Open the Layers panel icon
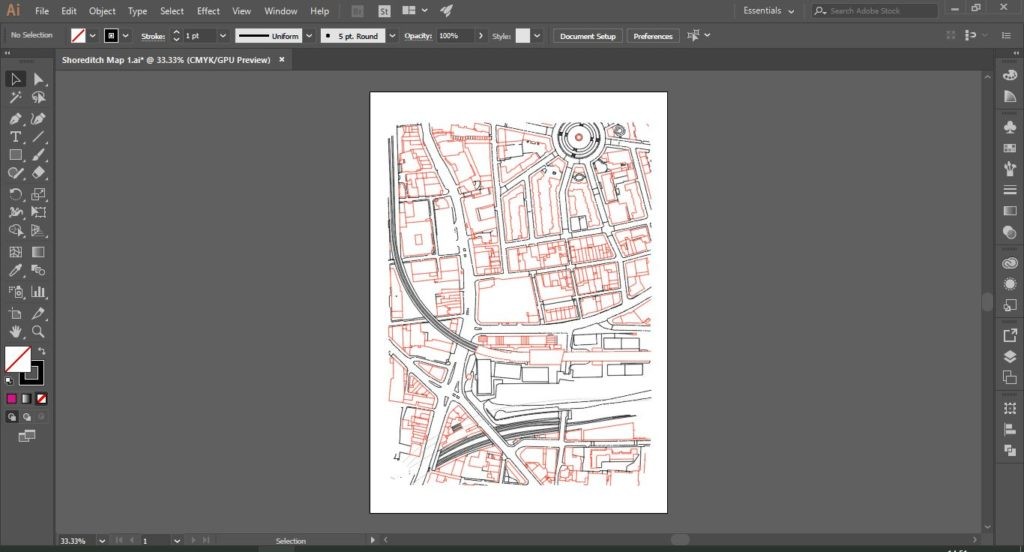Image resolution: width=1024 pixels, height=552 pixels. point(1010,356)
